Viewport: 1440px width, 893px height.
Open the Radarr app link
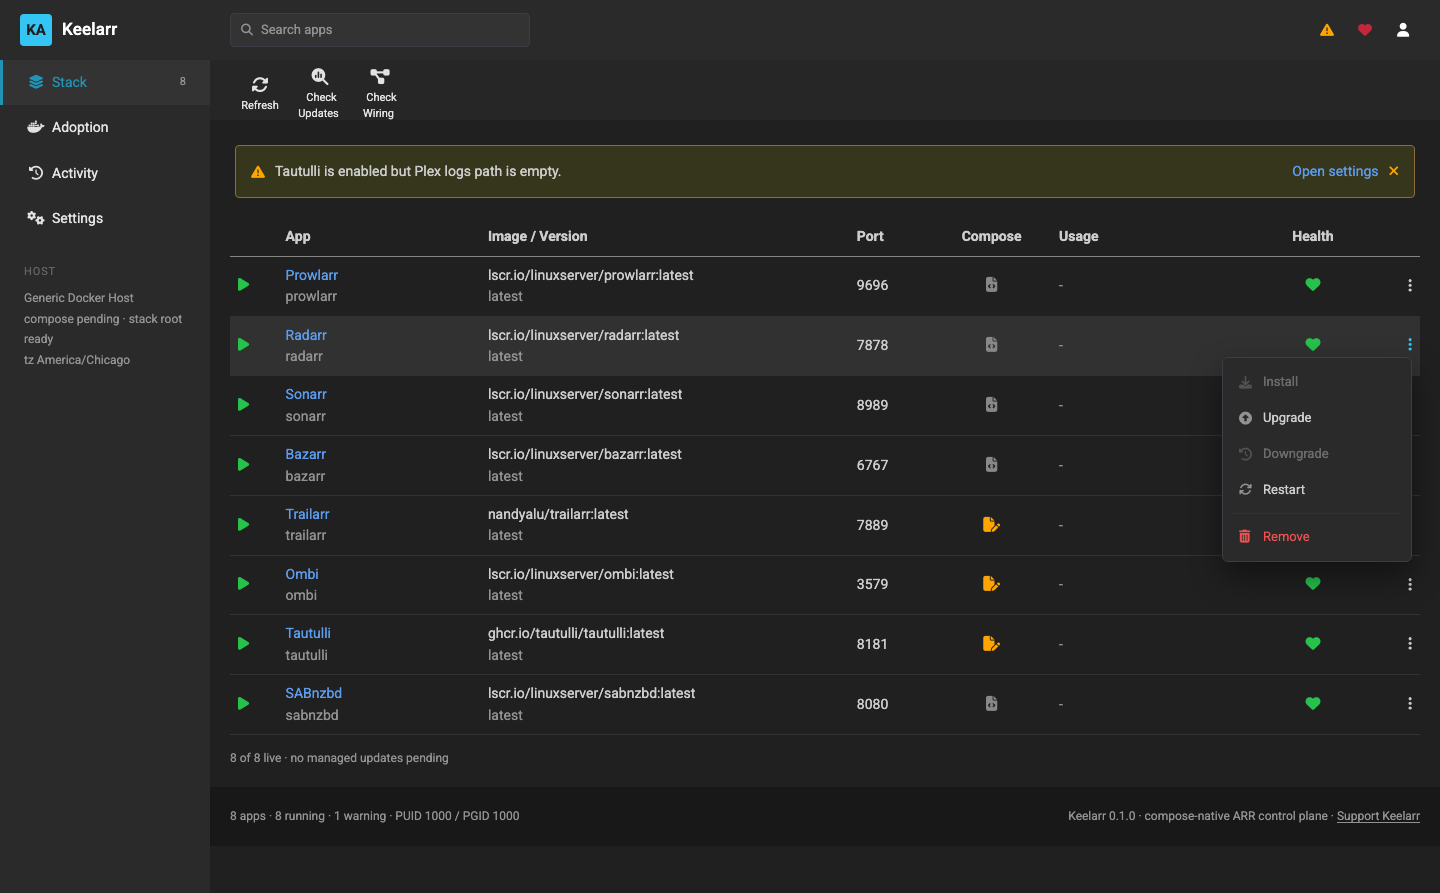tap(306, 335)
